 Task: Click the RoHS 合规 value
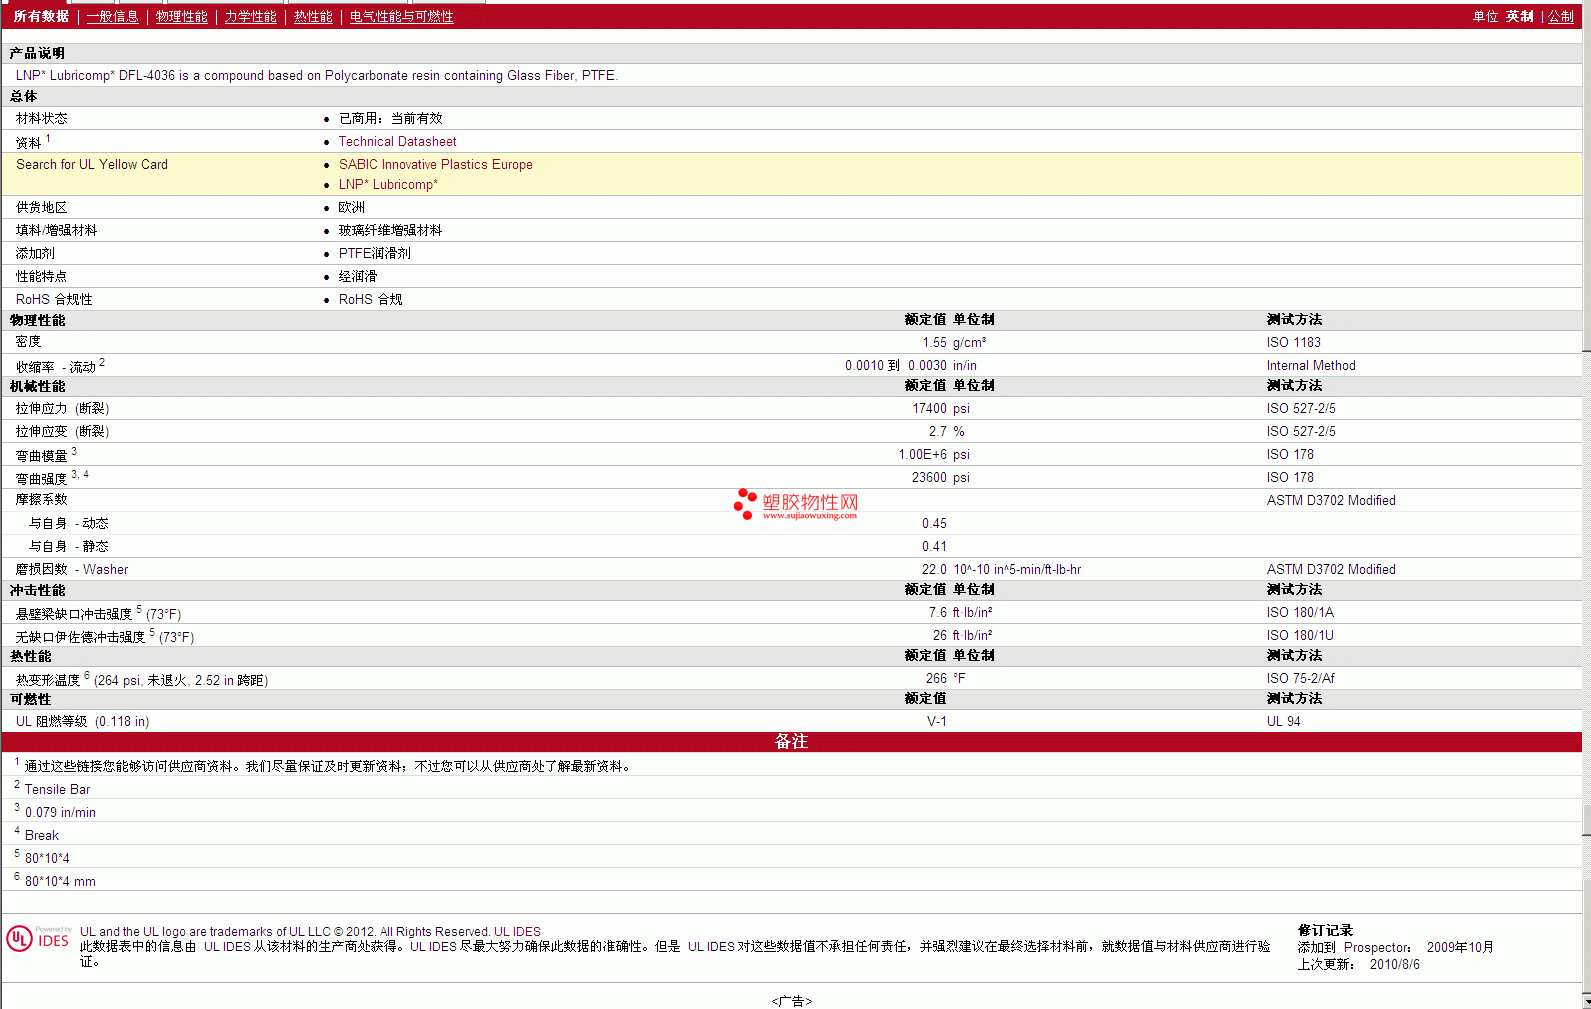click(x=370, y=300)
